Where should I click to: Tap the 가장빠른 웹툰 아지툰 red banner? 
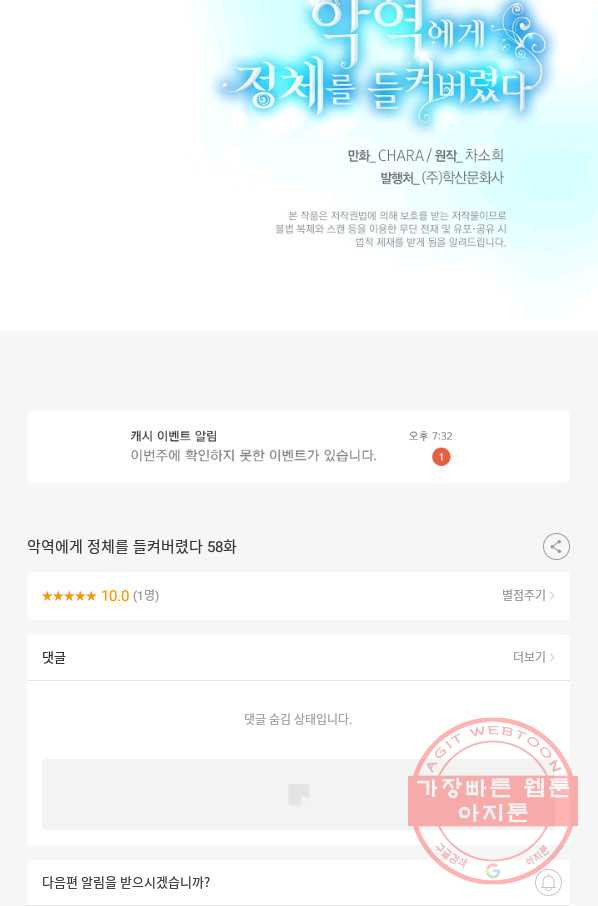(x=493, y=800)
